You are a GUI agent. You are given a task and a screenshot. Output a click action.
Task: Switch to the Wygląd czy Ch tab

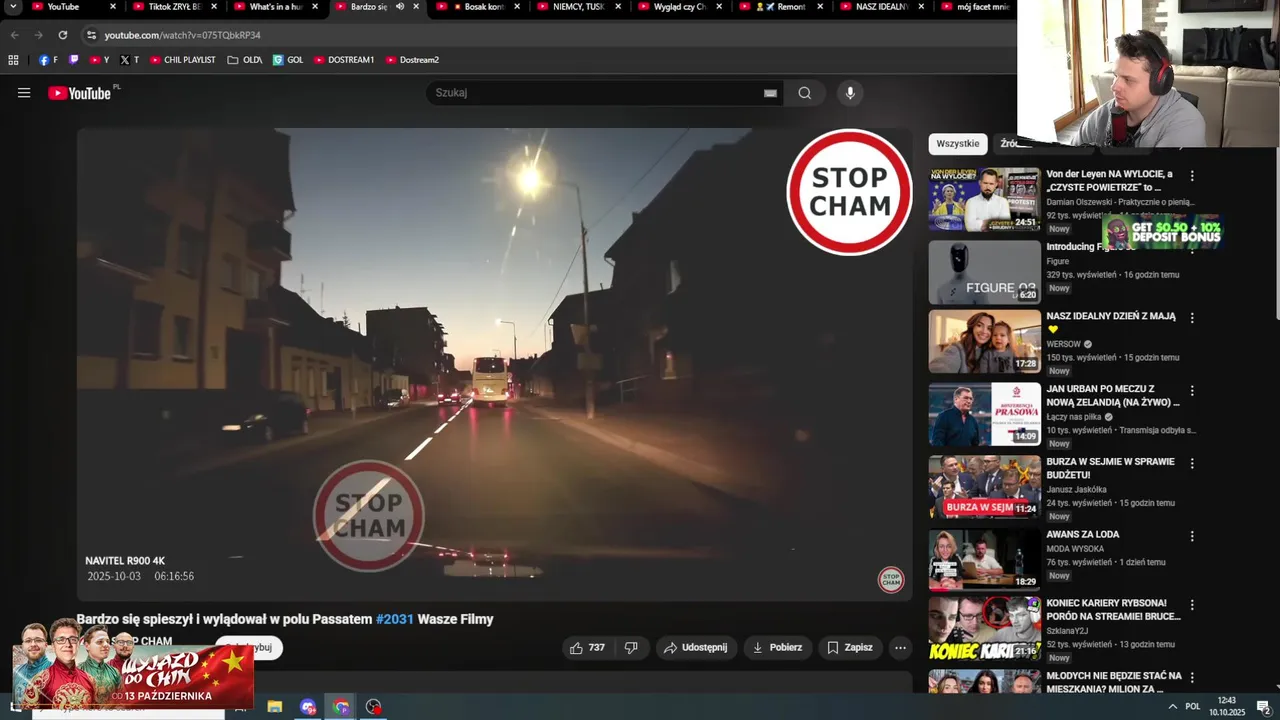[x=678, y=7]
